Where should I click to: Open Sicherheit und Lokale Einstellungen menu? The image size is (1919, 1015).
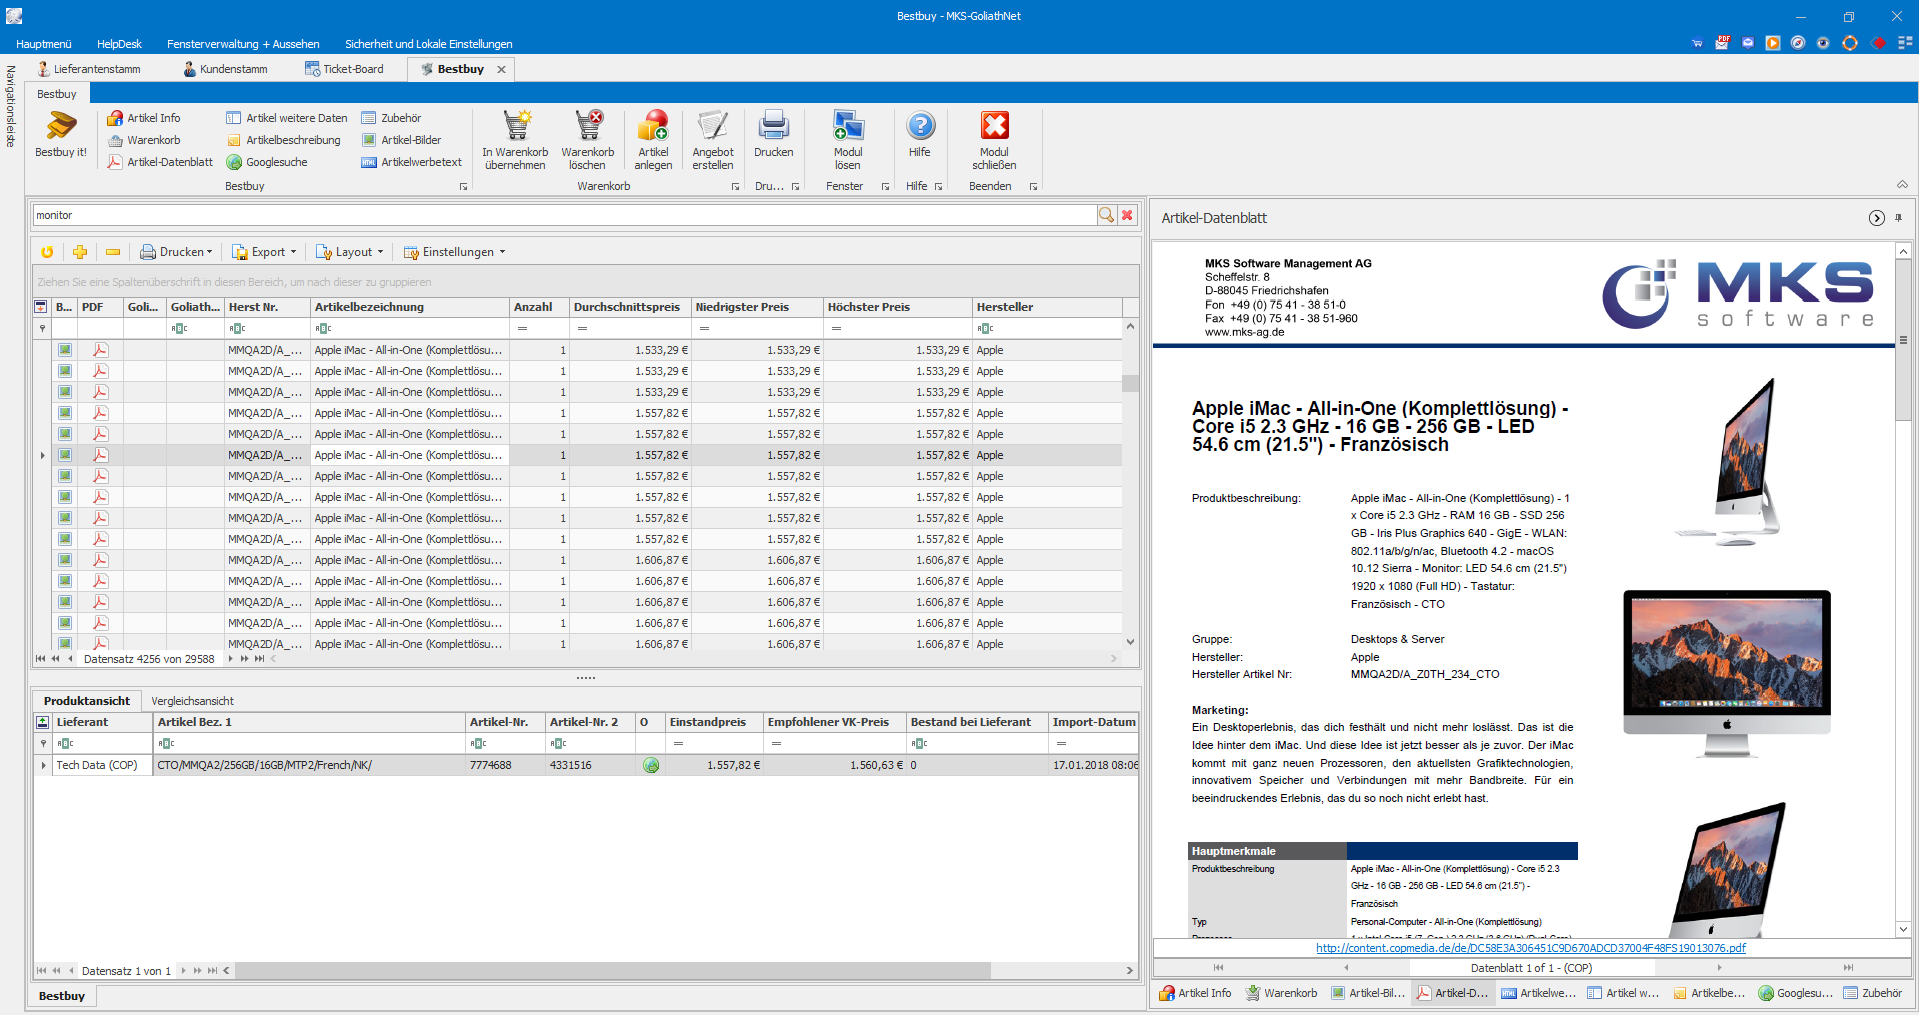429,44
